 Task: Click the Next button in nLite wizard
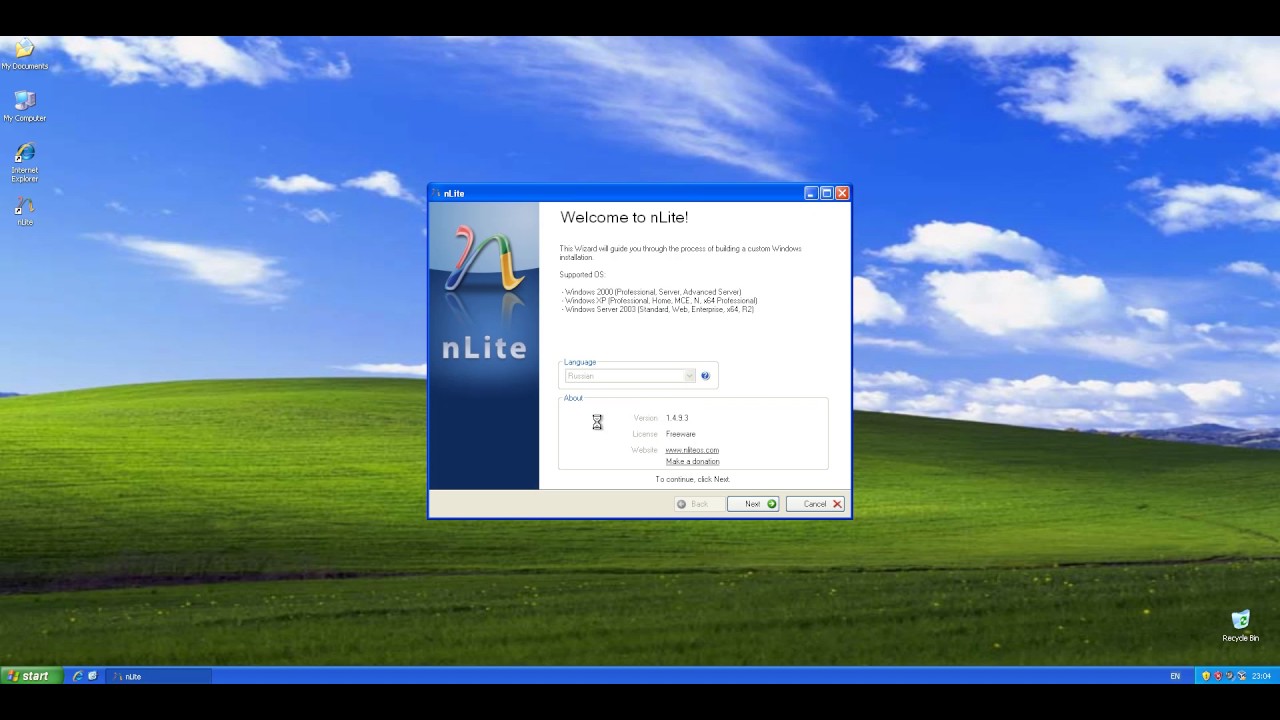tap(753, 504)
